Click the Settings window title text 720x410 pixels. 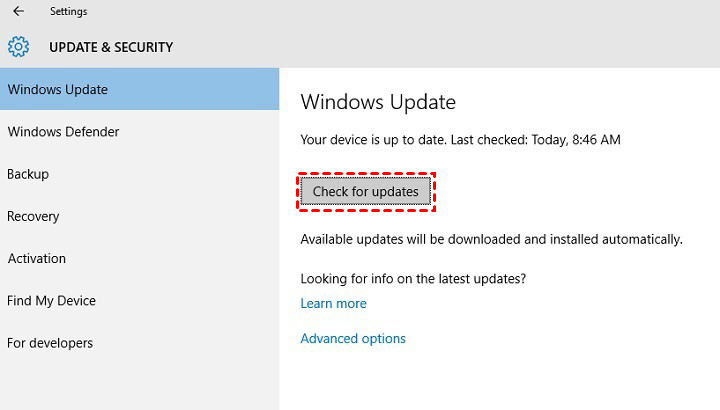point(68,12)
